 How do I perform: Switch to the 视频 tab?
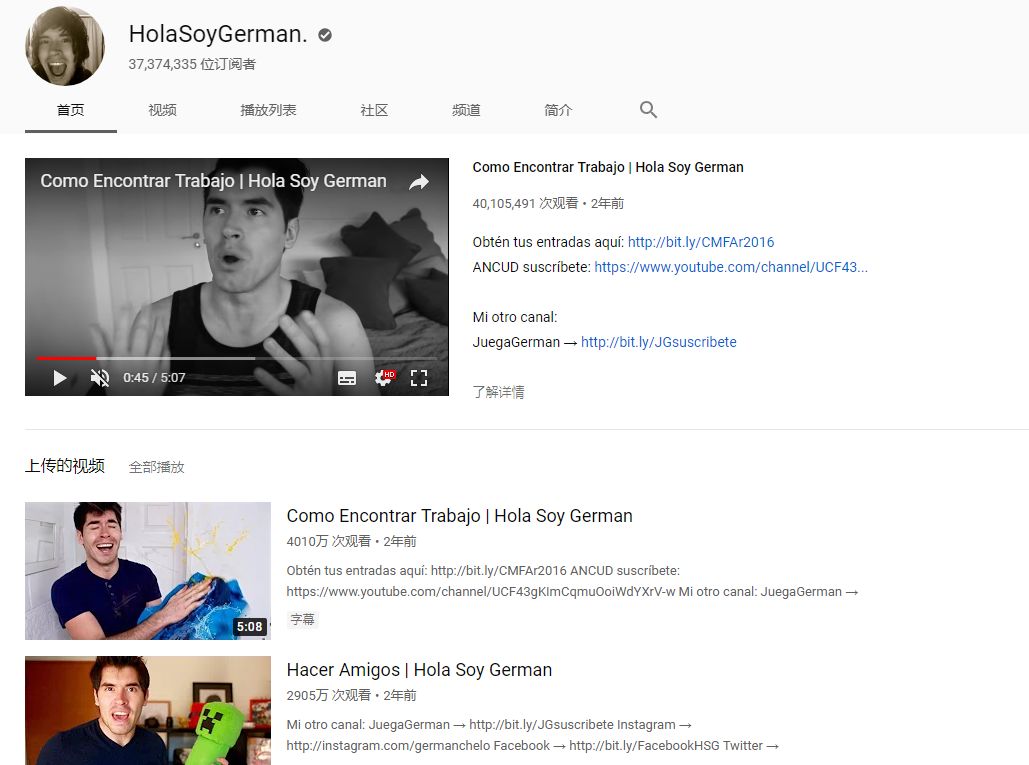tap(162, 110)
